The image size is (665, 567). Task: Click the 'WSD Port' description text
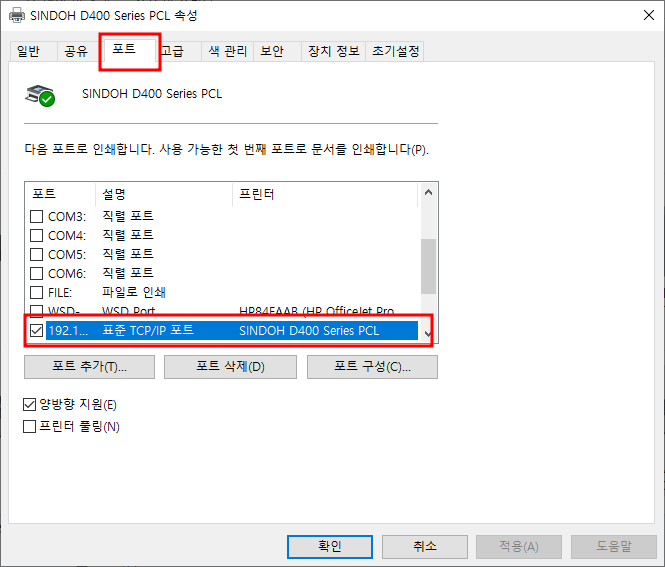(x=129, y=311)
